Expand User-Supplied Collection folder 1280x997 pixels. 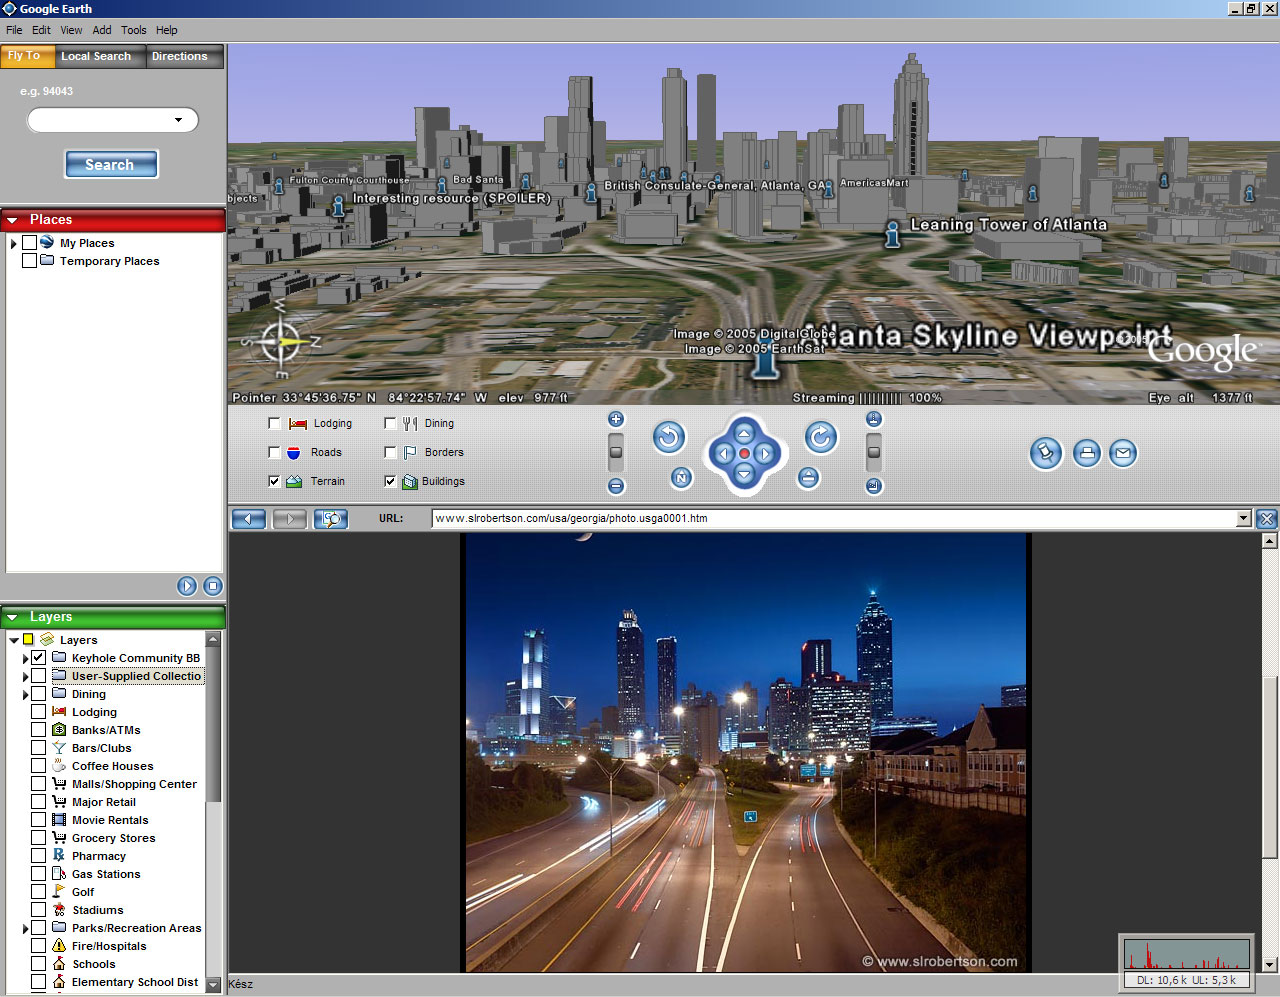click(25, 677)
